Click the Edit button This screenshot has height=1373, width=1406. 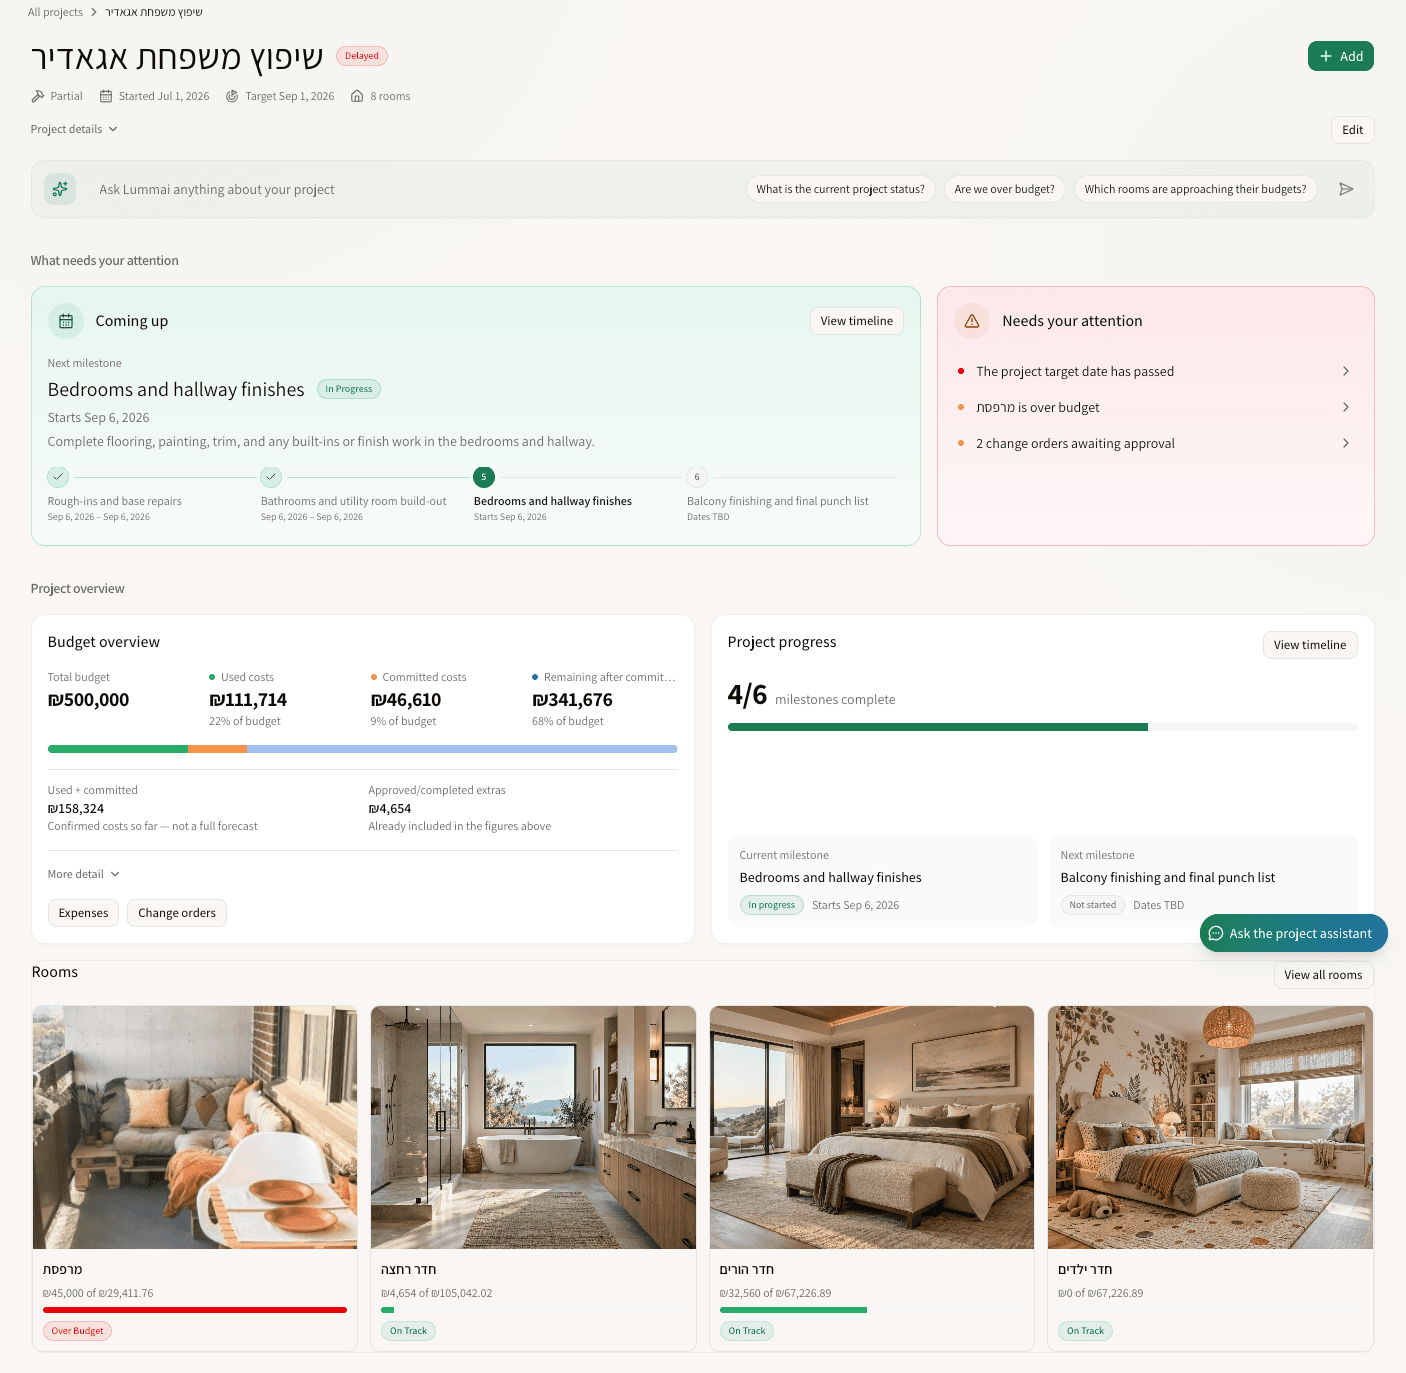(x=1352, y=130)
